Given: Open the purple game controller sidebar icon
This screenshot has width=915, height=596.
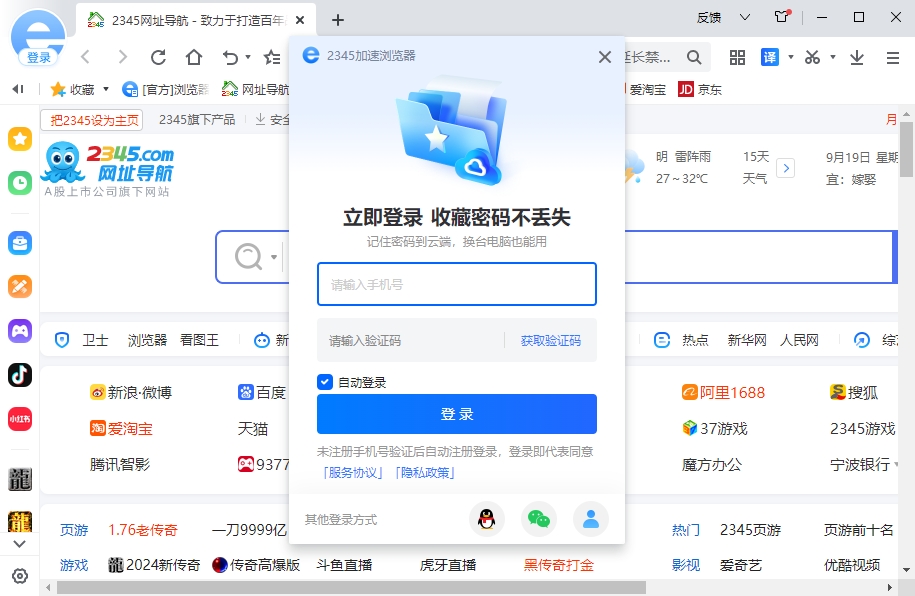Looking at the screenshot, I should [x=20, y=330].
